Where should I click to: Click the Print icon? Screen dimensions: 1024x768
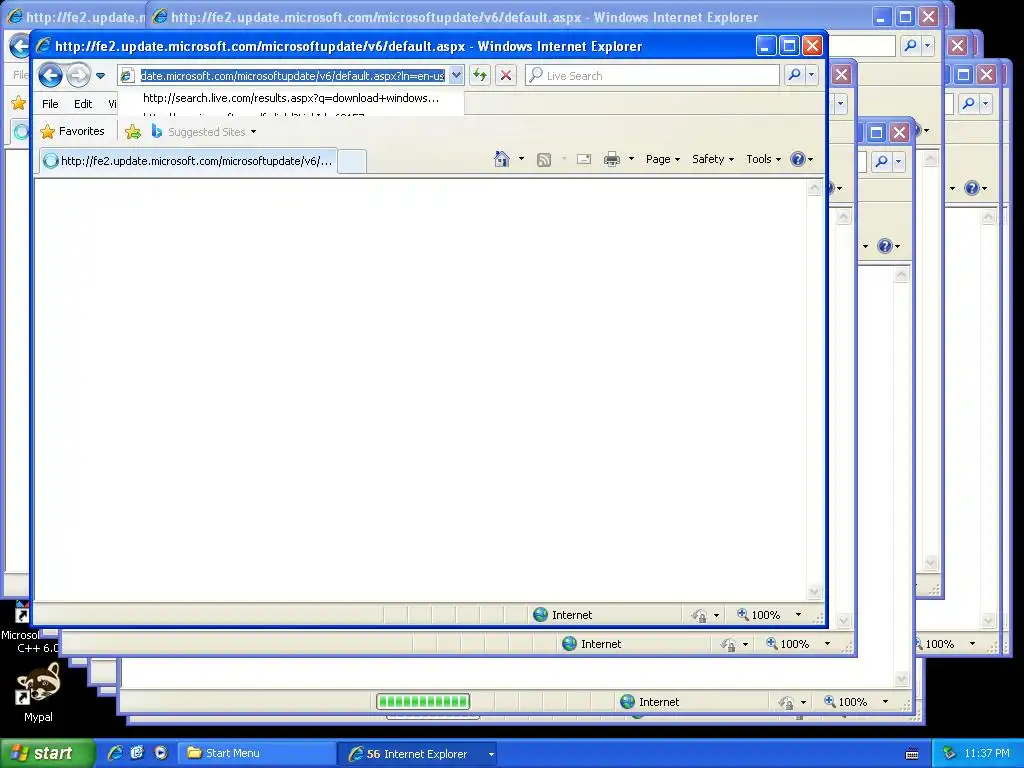(x=612, y=159)
